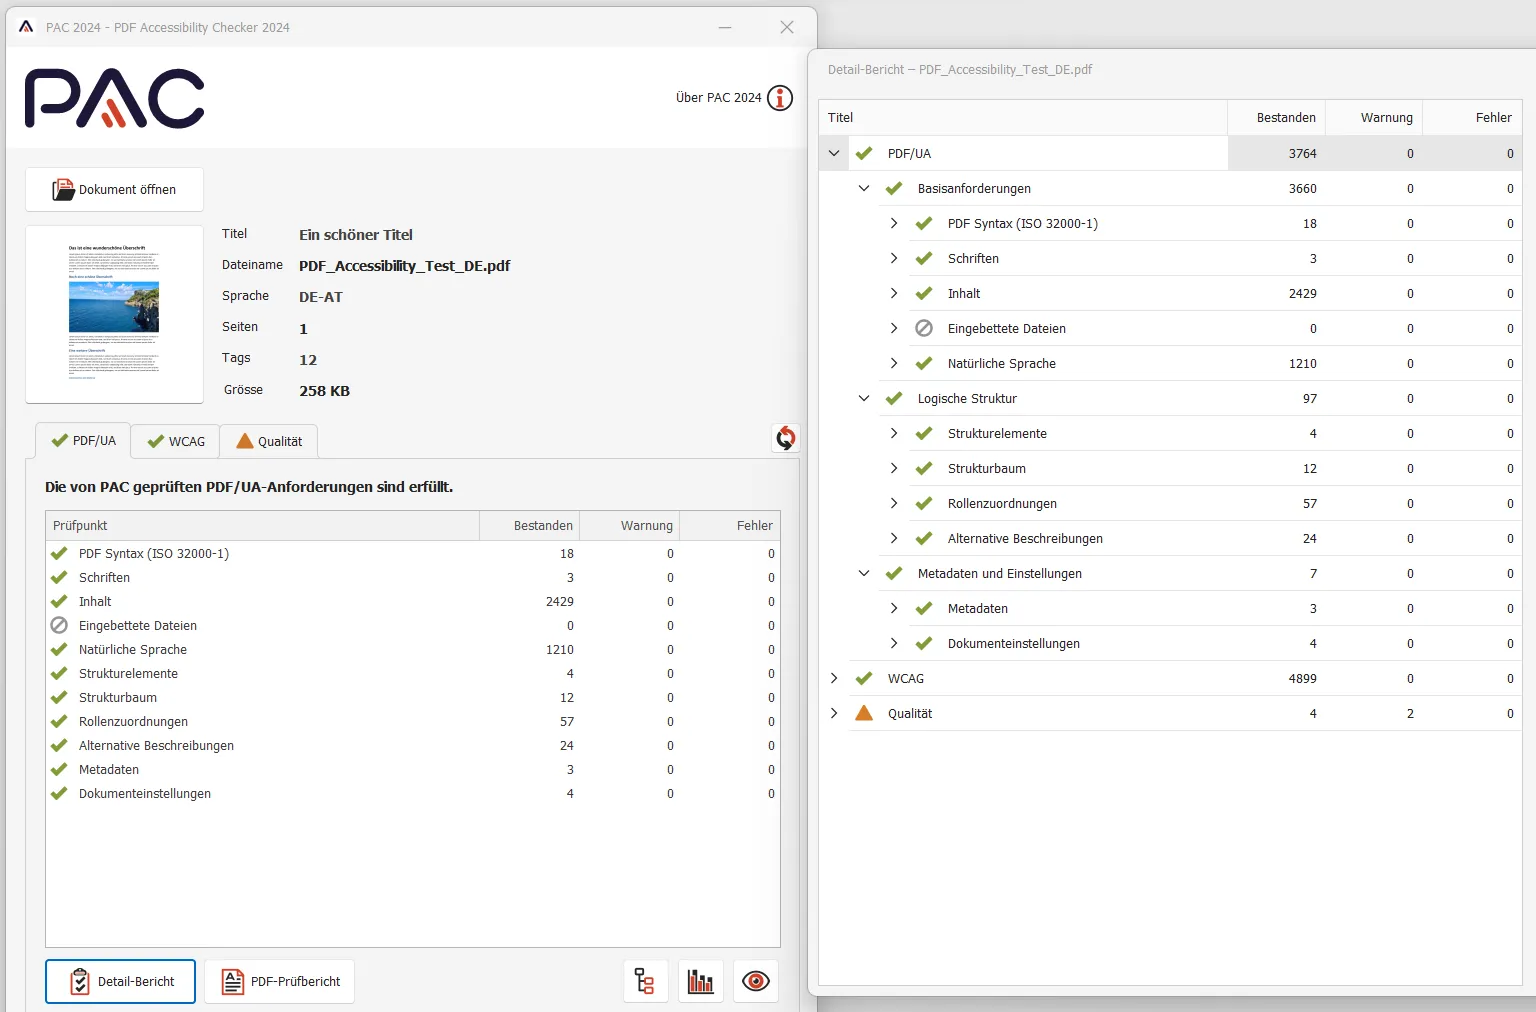
Task: Switch to the Qualität tab
Action: pyautogui.click(x=269, y=441)
